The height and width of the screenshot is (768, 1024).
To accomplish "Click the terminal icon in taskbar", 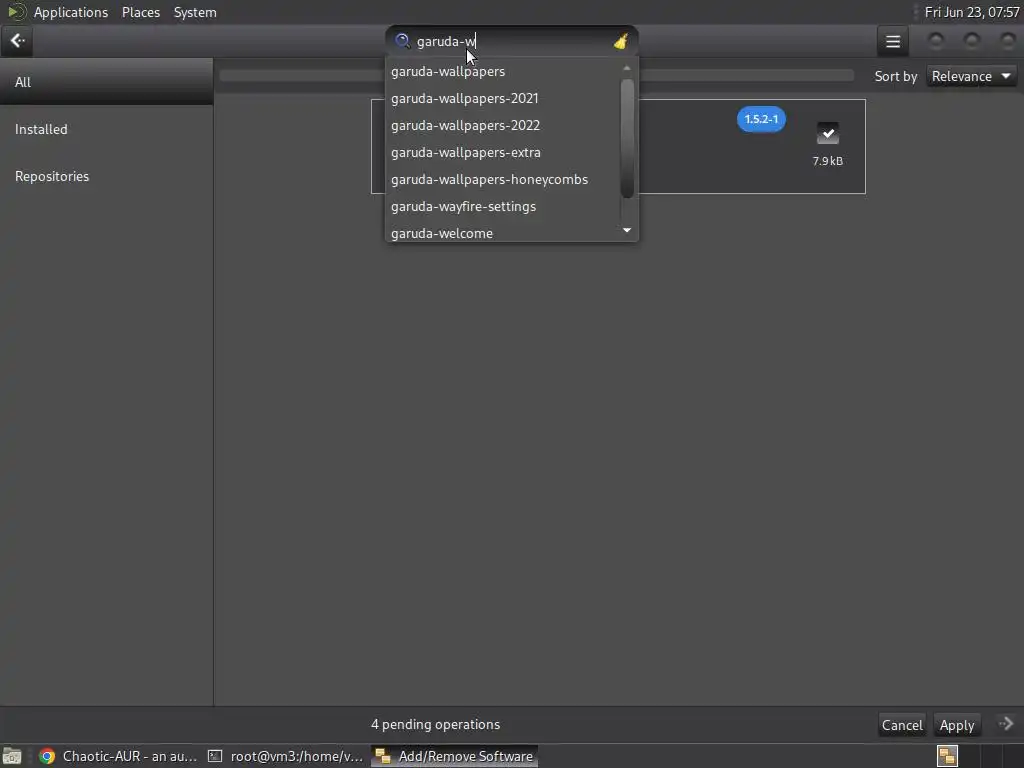I will click(215, 756).
